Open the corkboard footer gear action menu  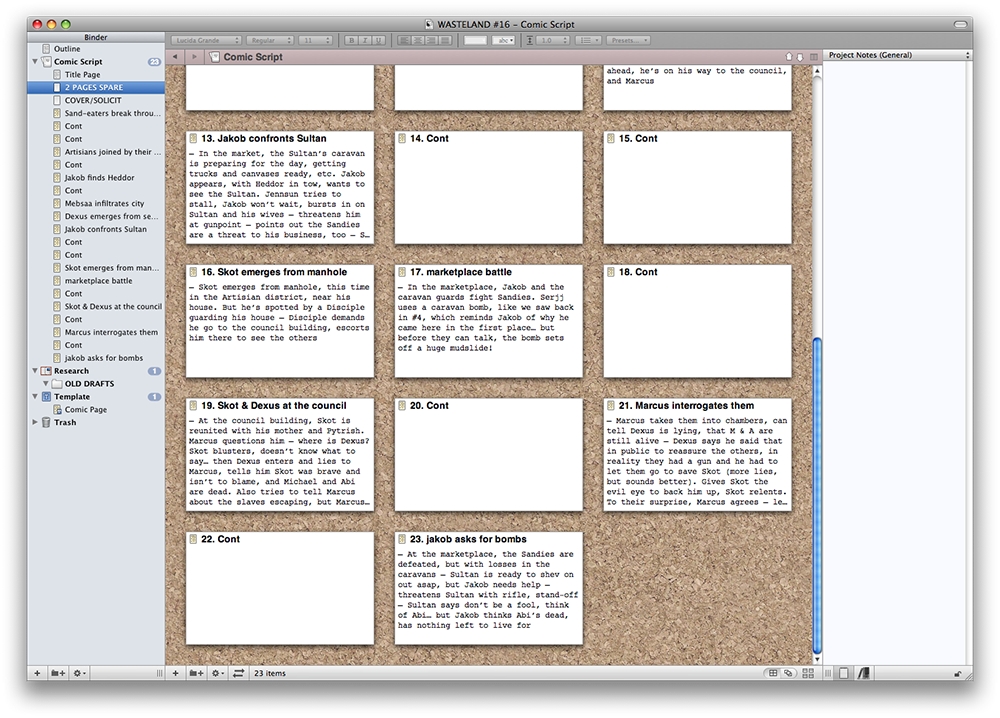click(218, 674)
